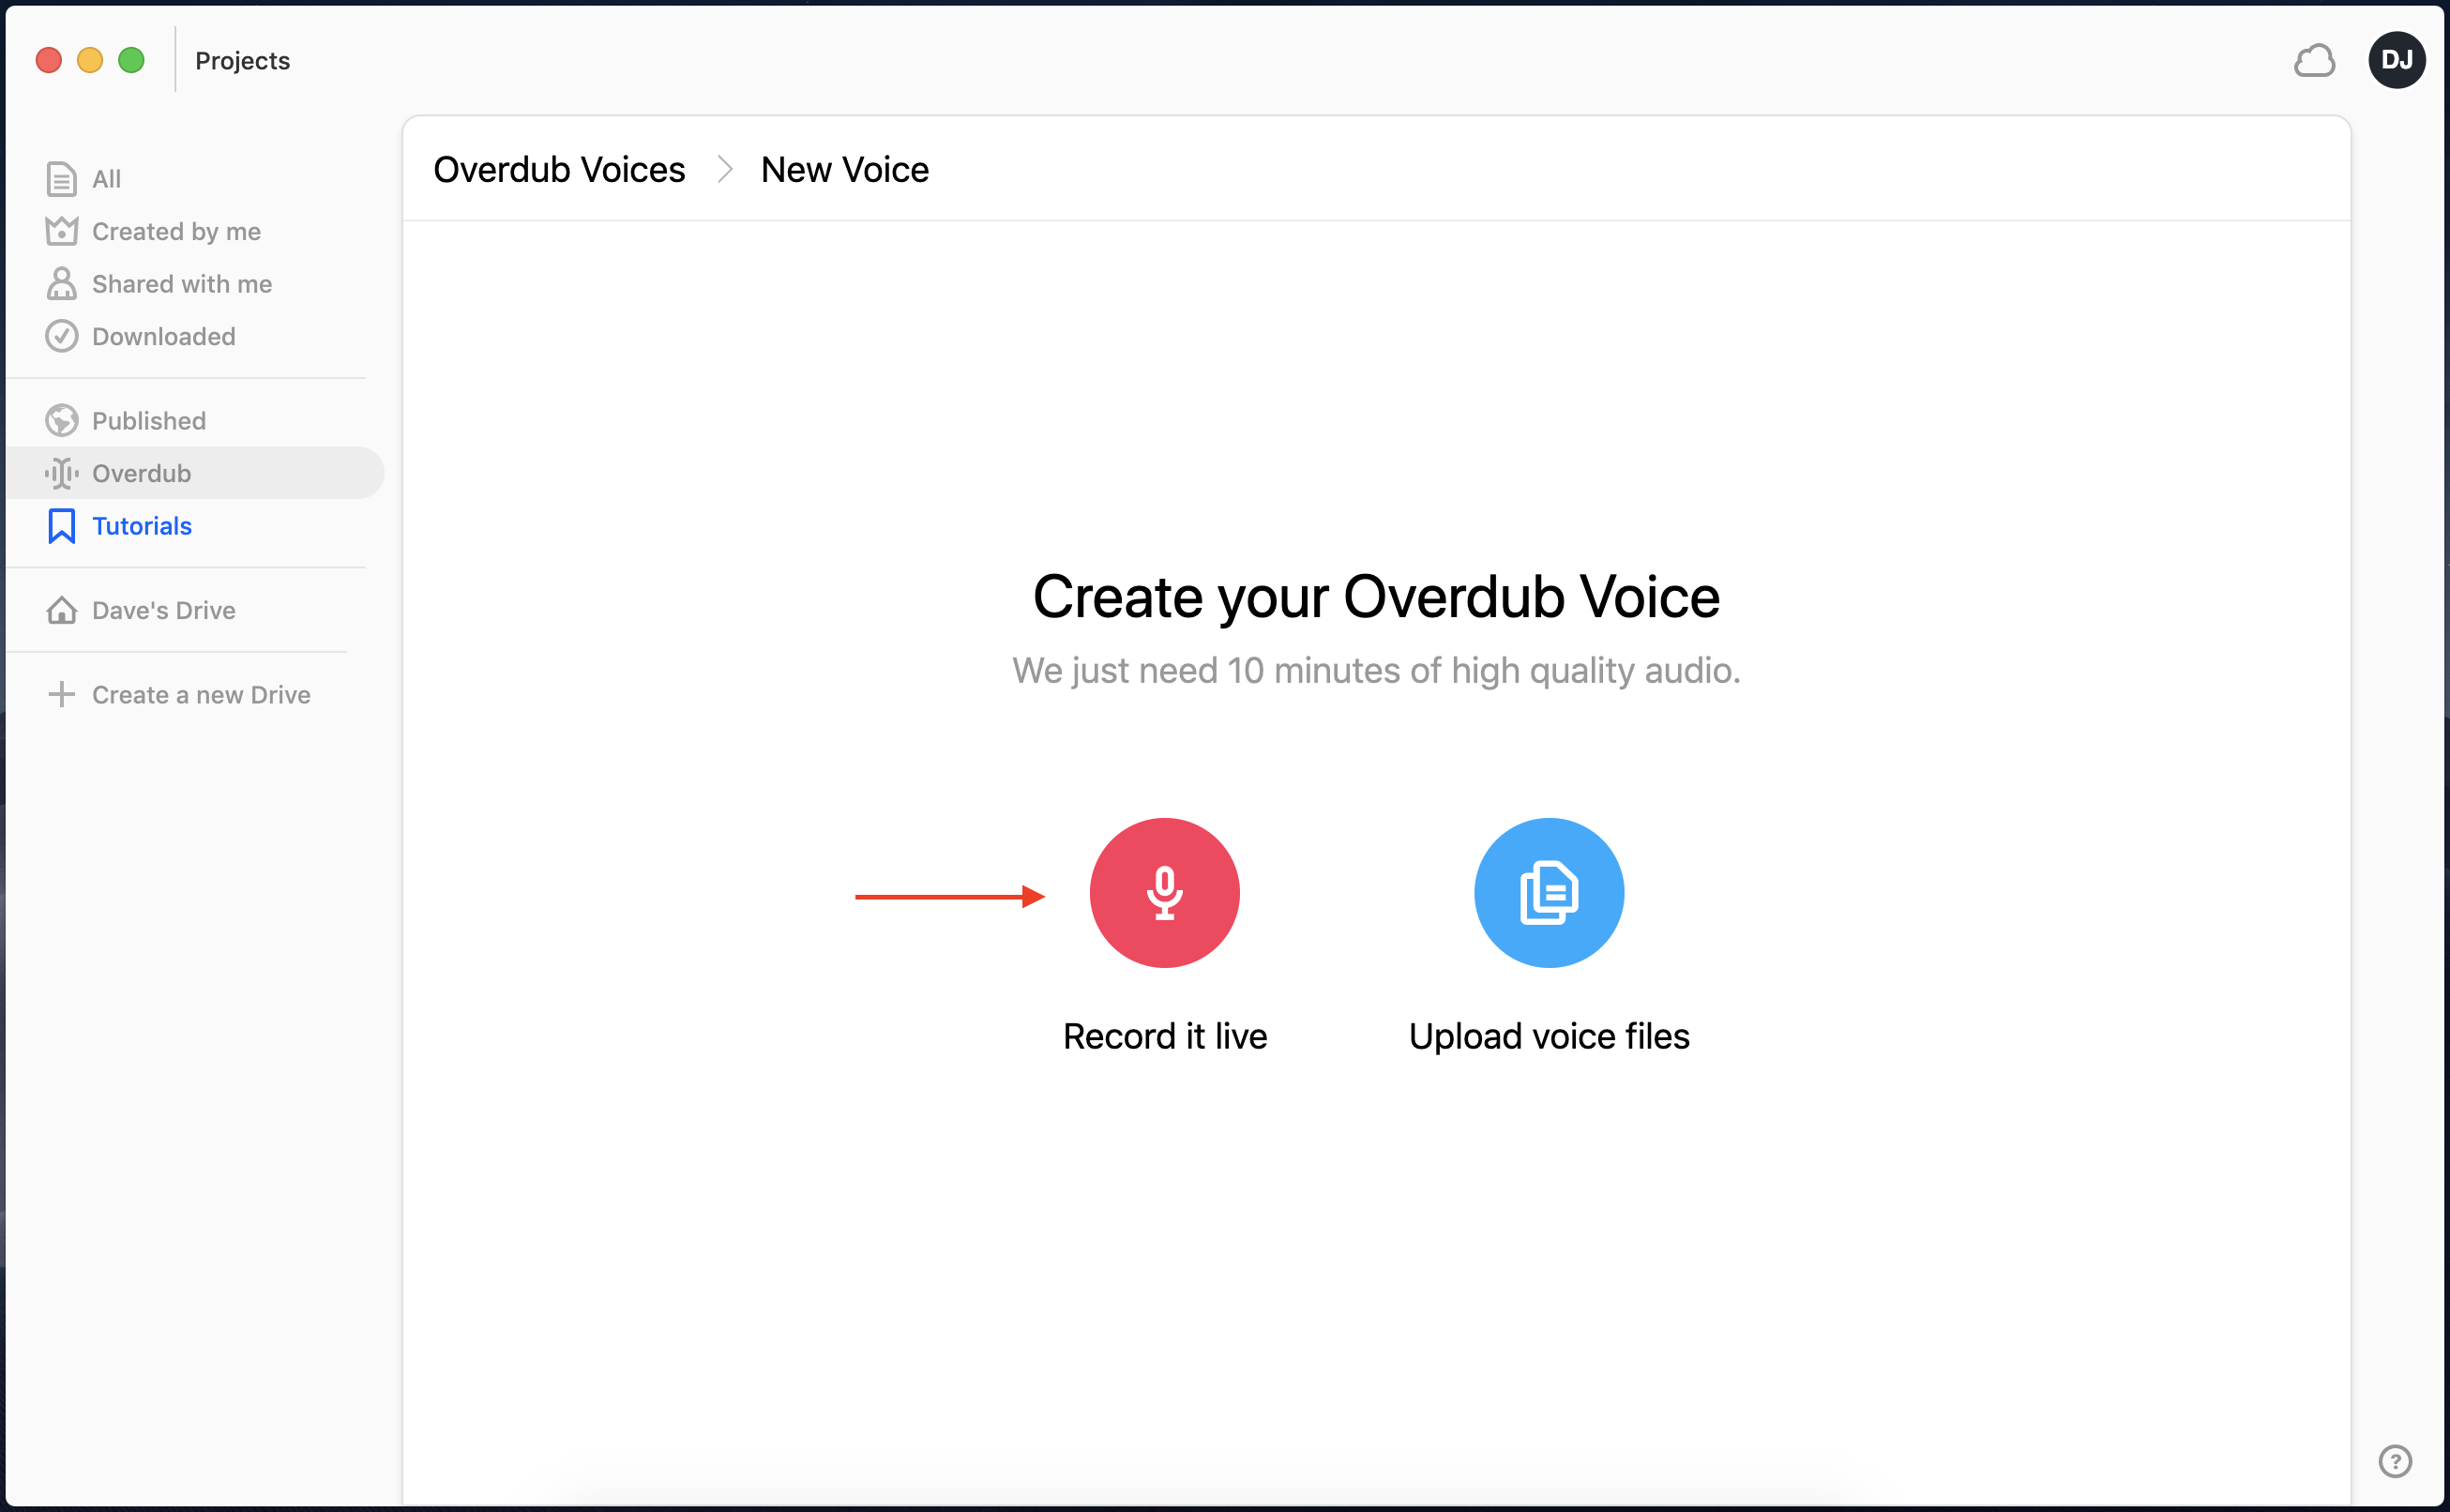Click the Record it live label
2450x1512 pixels.
click(1164, 1036)
